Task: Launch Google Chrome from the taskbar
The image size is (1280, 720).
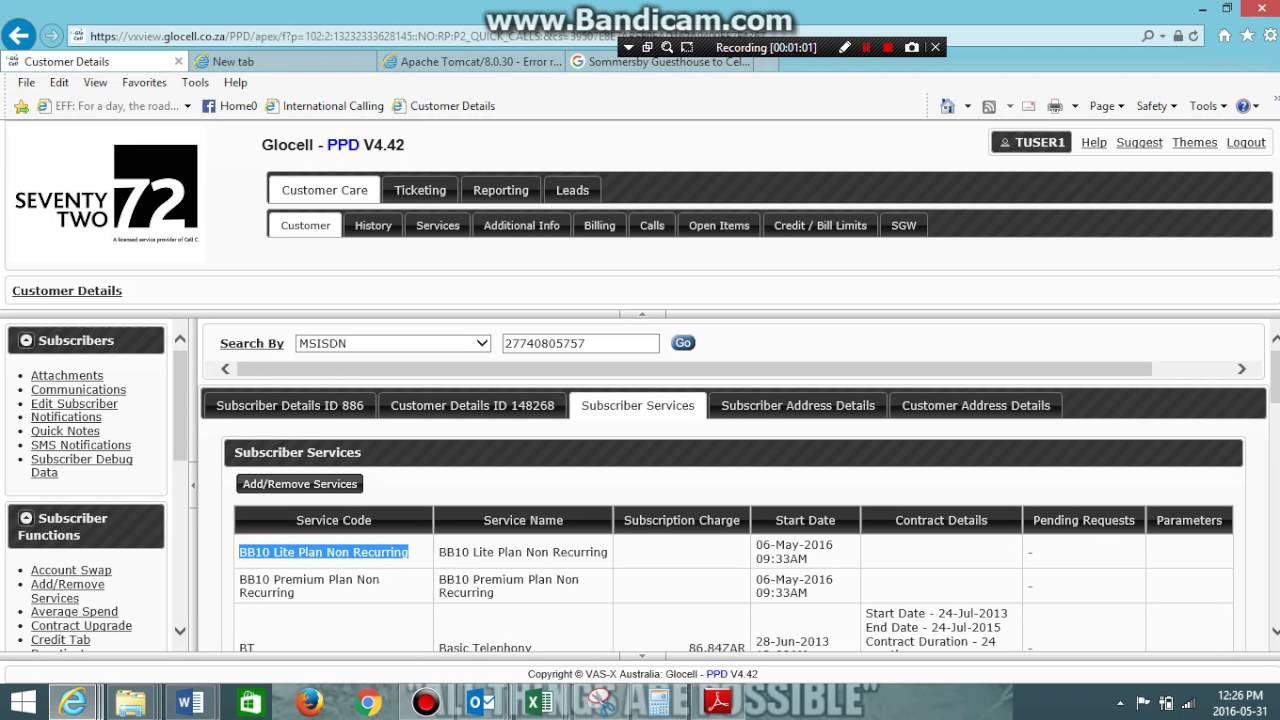Action: coord(368,702)
